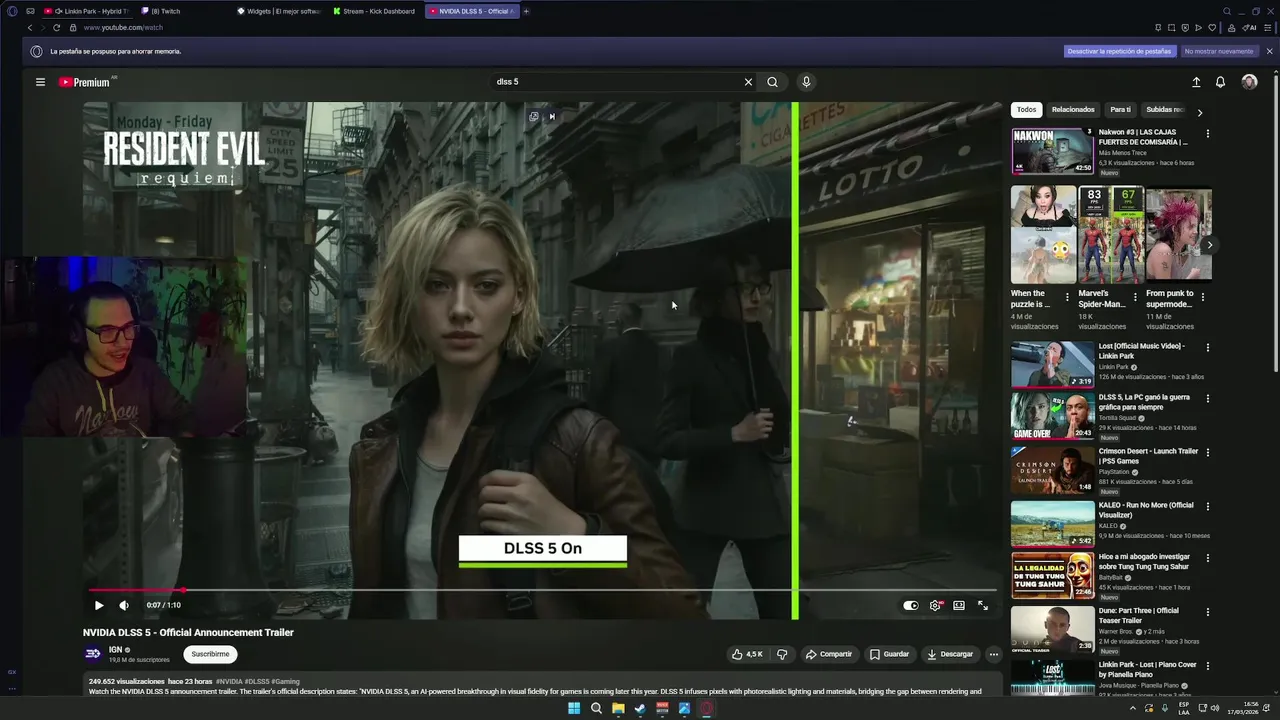Open the IGN channel avatar
Screen dimensions: 1280x720
tap(93, 654)
